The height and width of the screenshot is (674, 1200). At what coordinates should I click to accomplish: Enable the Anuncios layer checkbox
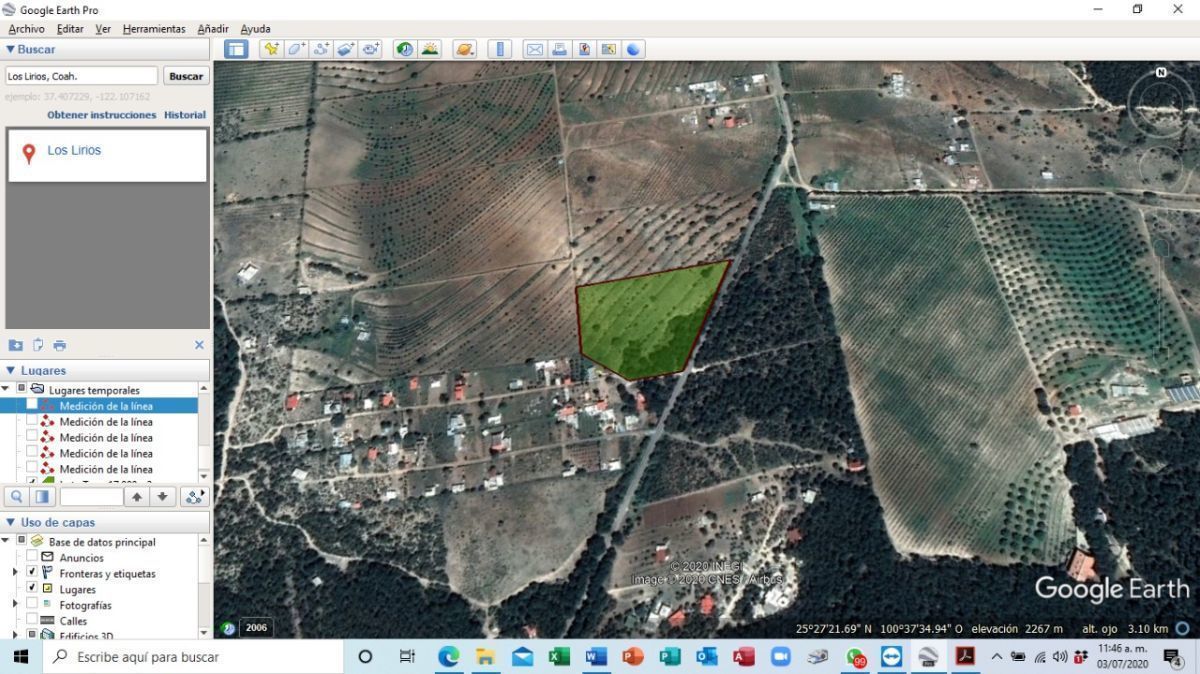tap(32, 557)
